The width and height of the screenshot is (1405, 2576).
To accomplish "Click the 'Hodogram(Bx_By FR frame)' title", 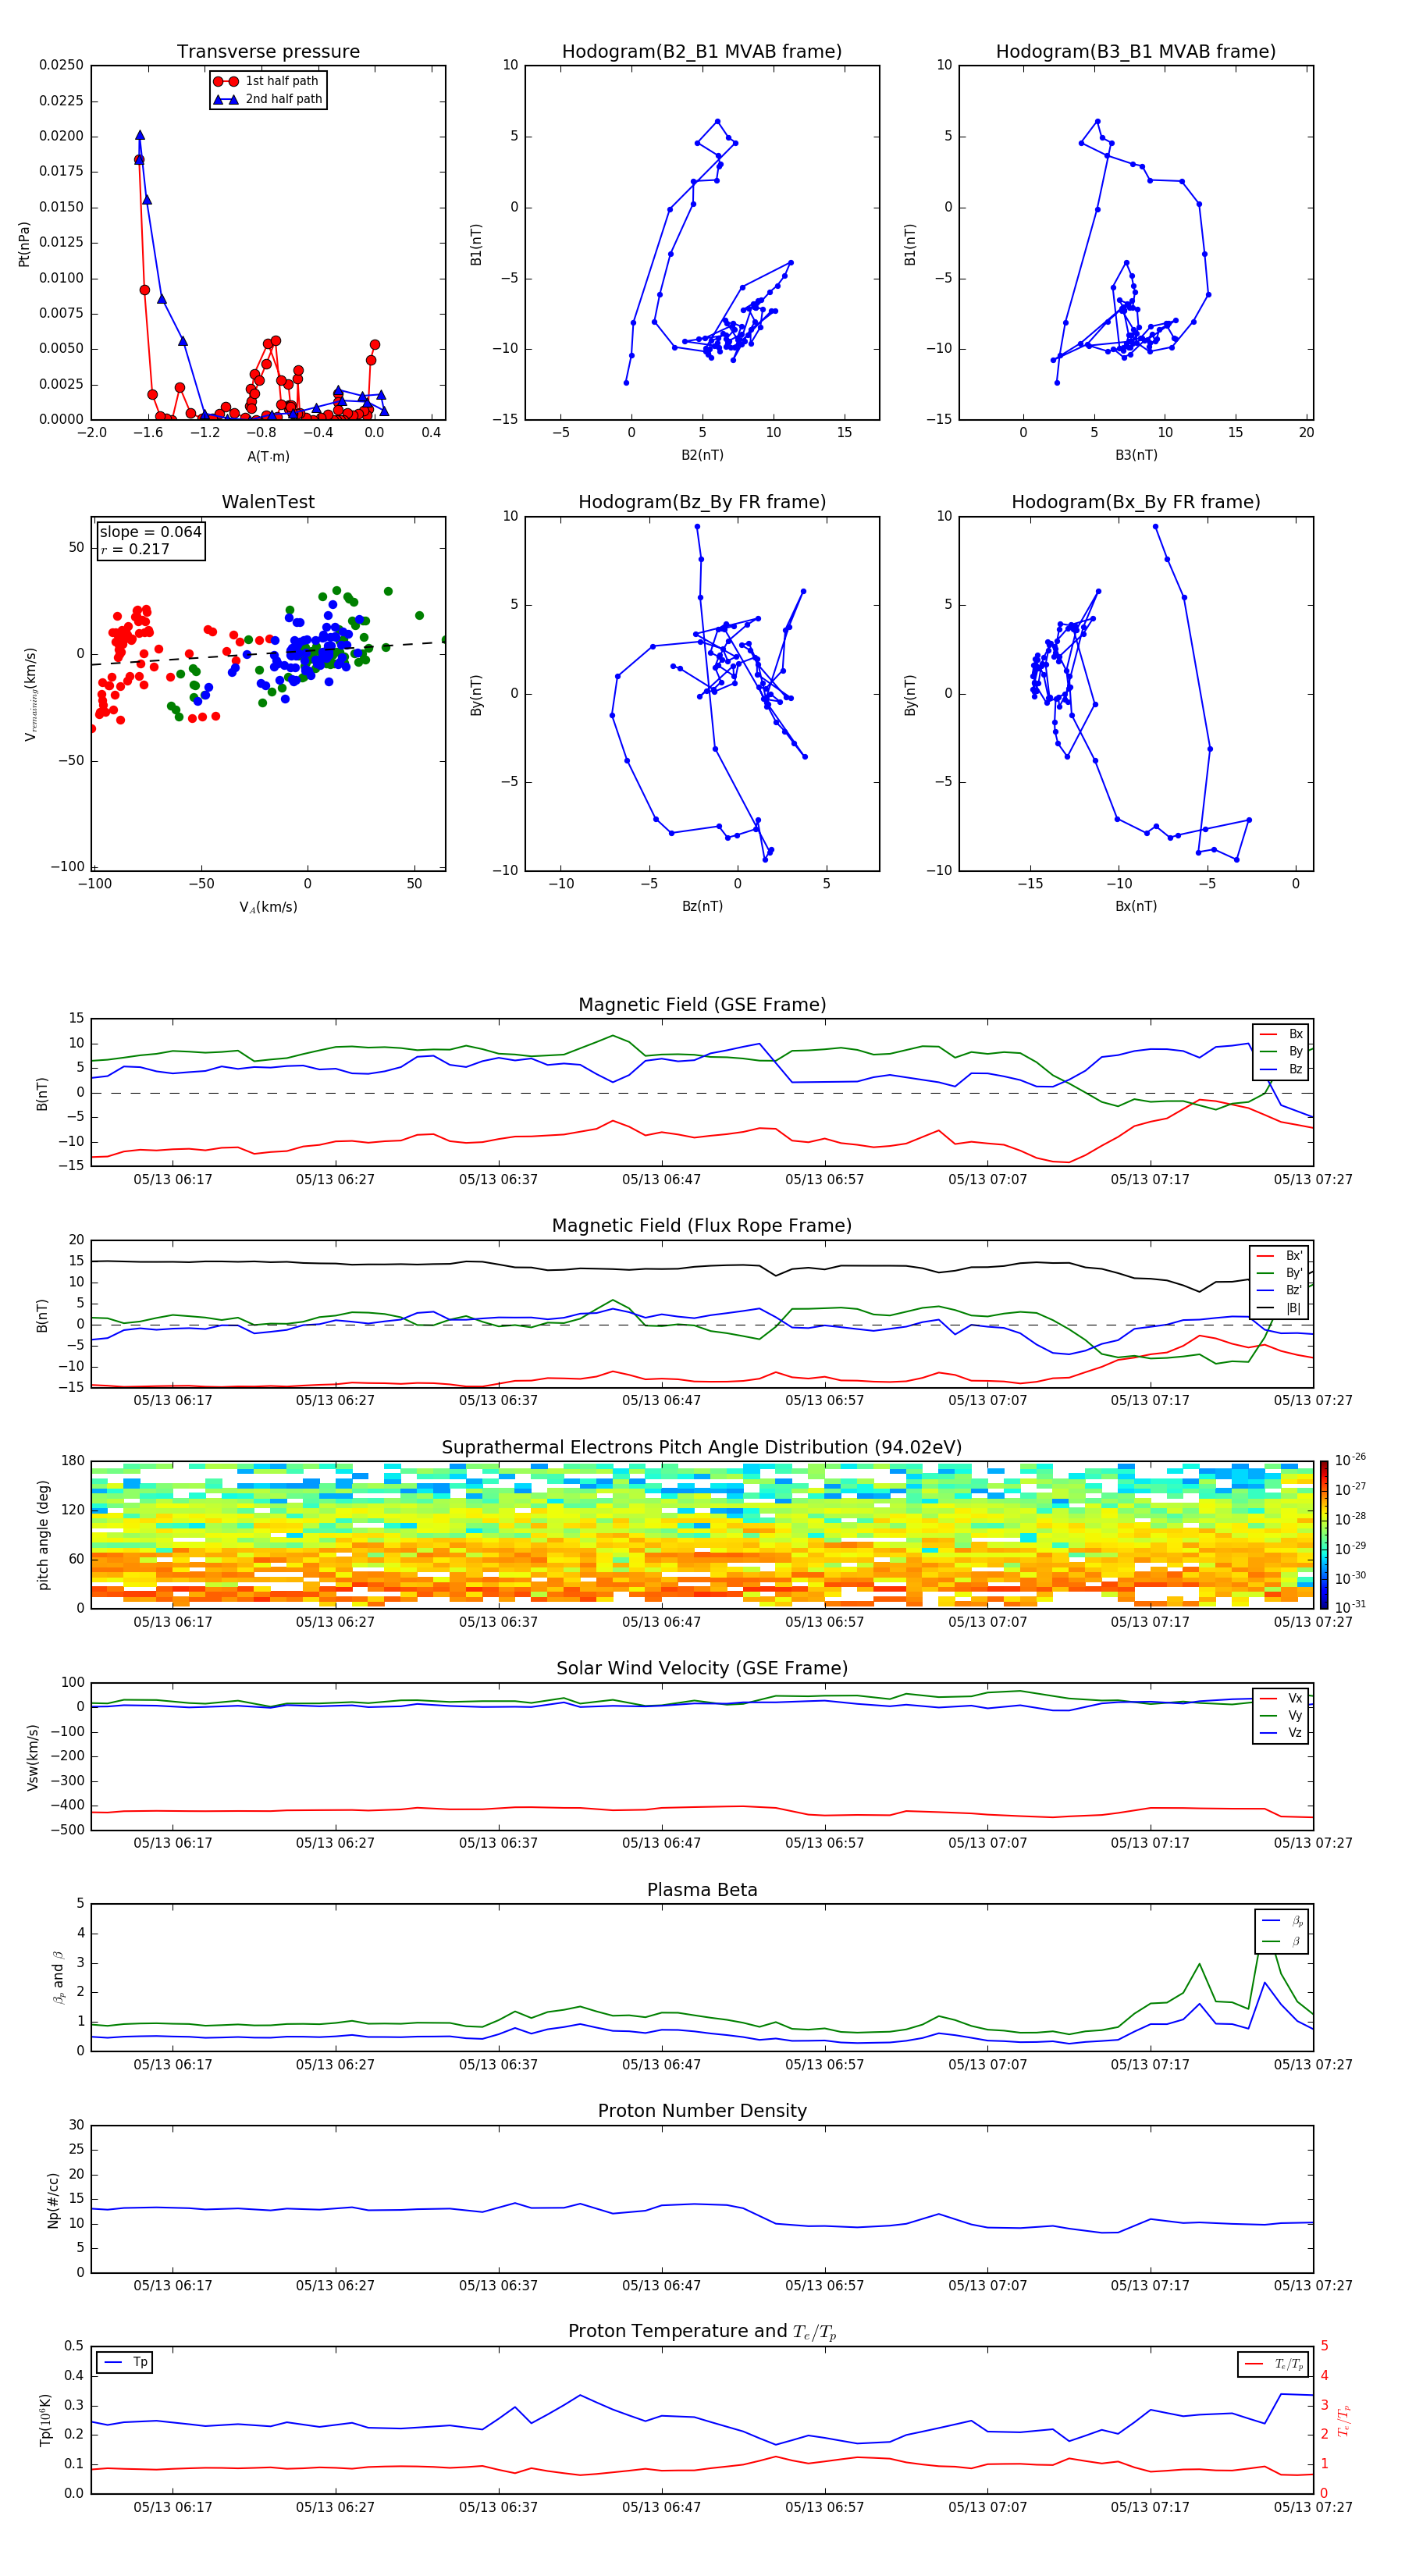I will 1136,502.
